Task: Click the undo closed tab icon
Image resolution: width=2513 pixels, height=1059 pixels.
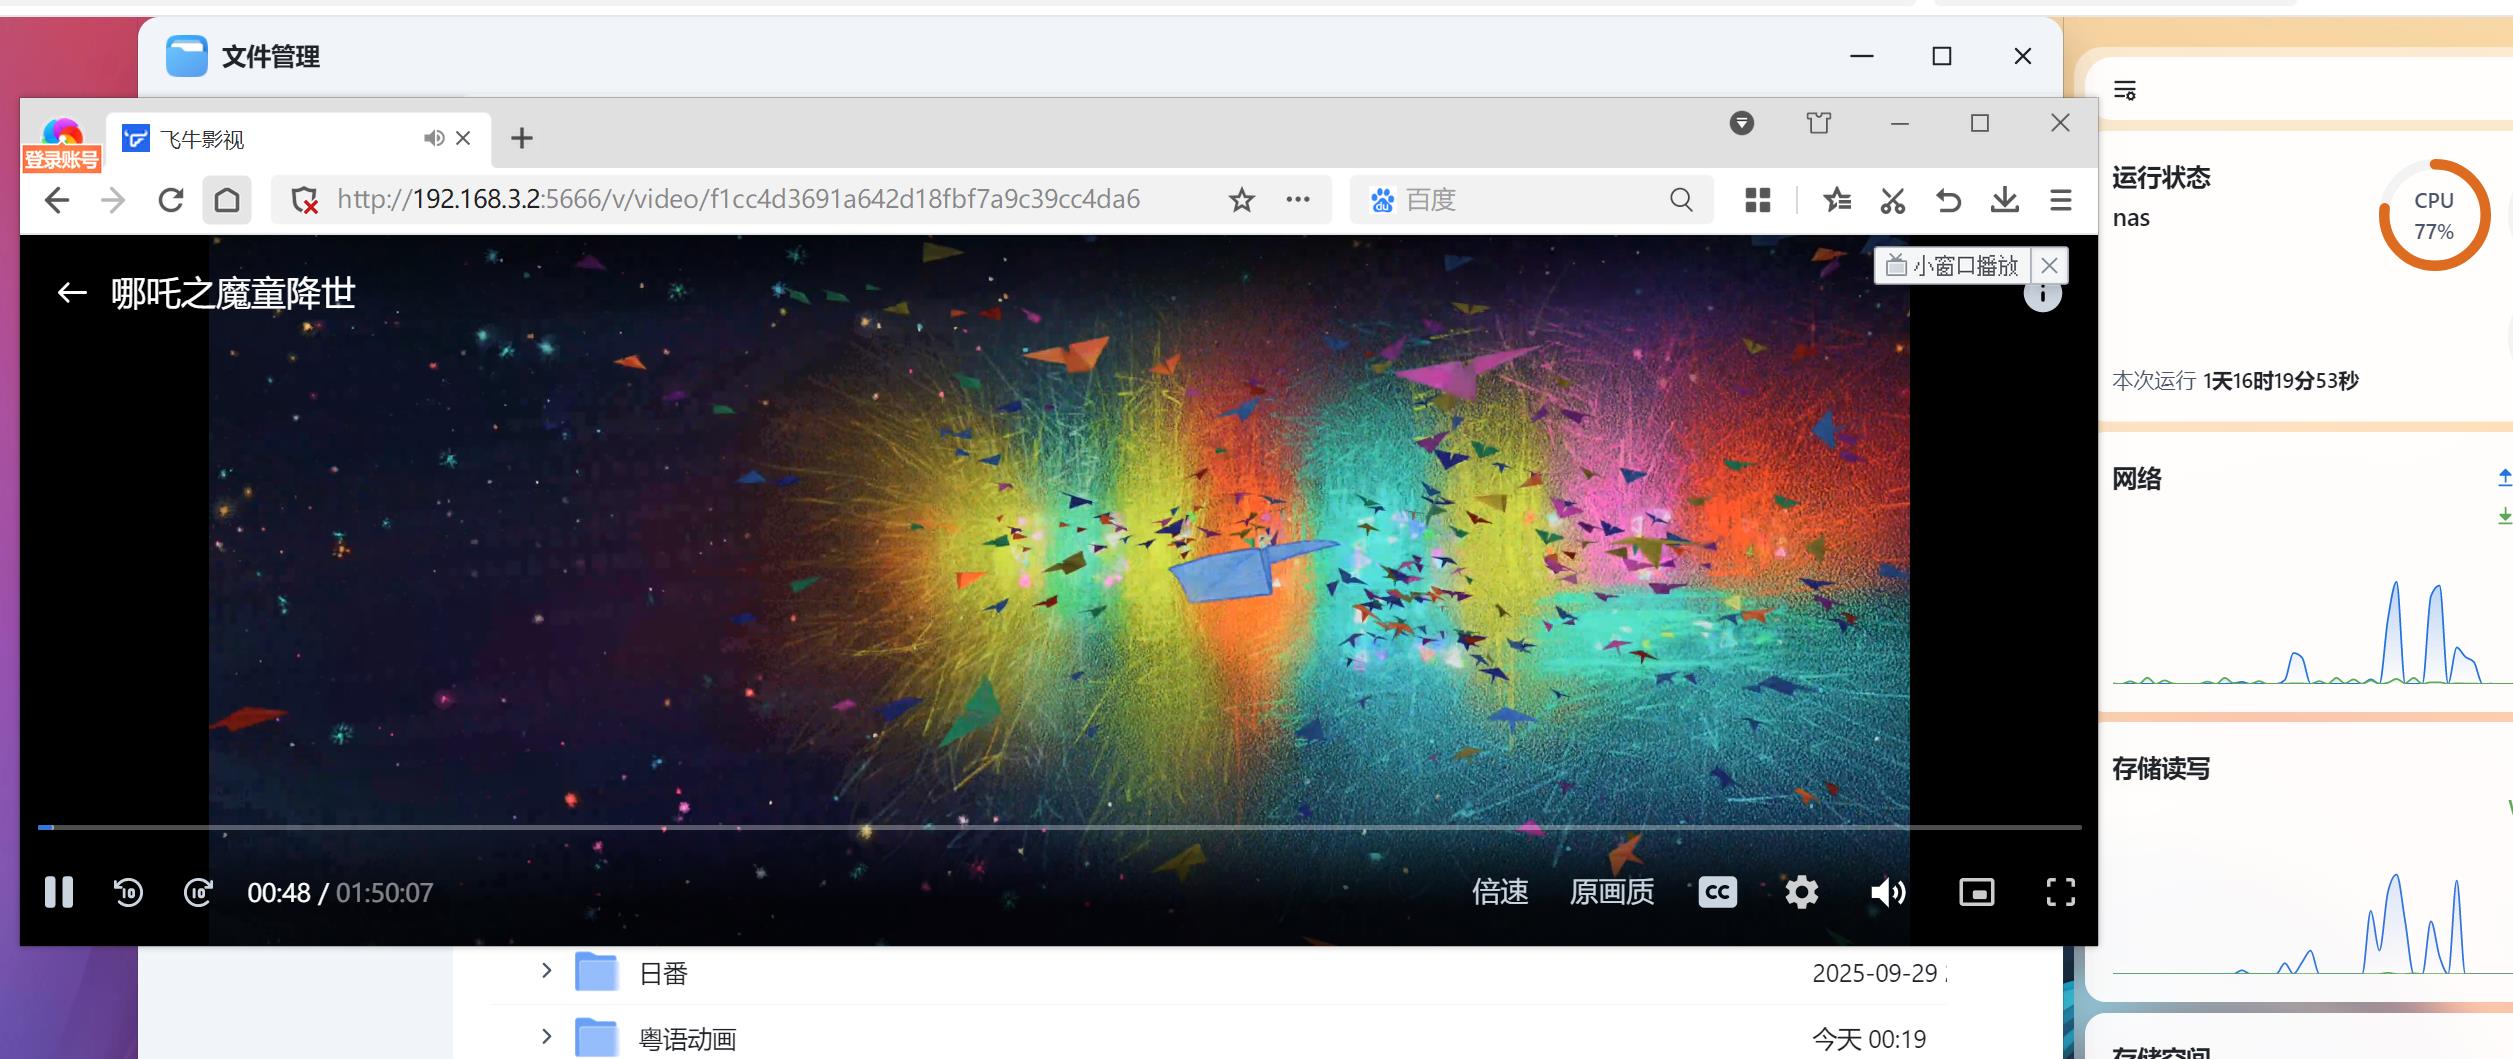Action: [x=1947, y=200]
